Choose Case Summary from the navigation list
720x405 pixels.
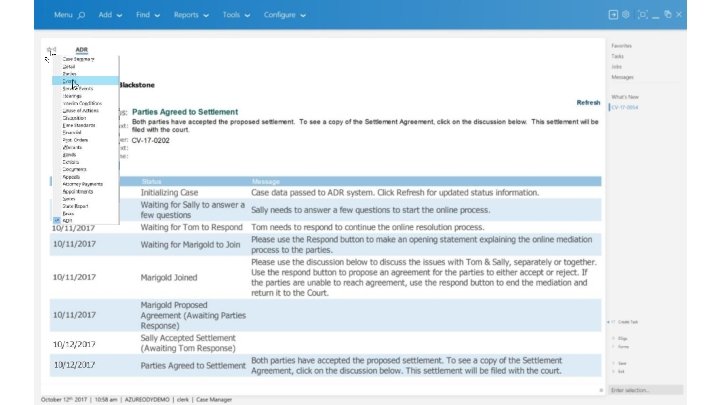click(x=79, y=59)
